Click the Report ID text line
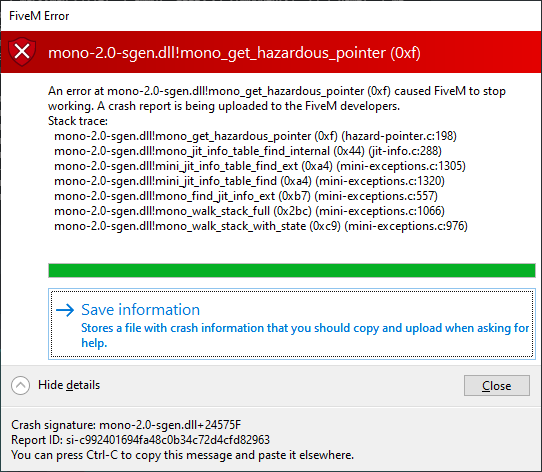This screenshot has height=472, width=542. pyautogui.click(x=140, y=440)
